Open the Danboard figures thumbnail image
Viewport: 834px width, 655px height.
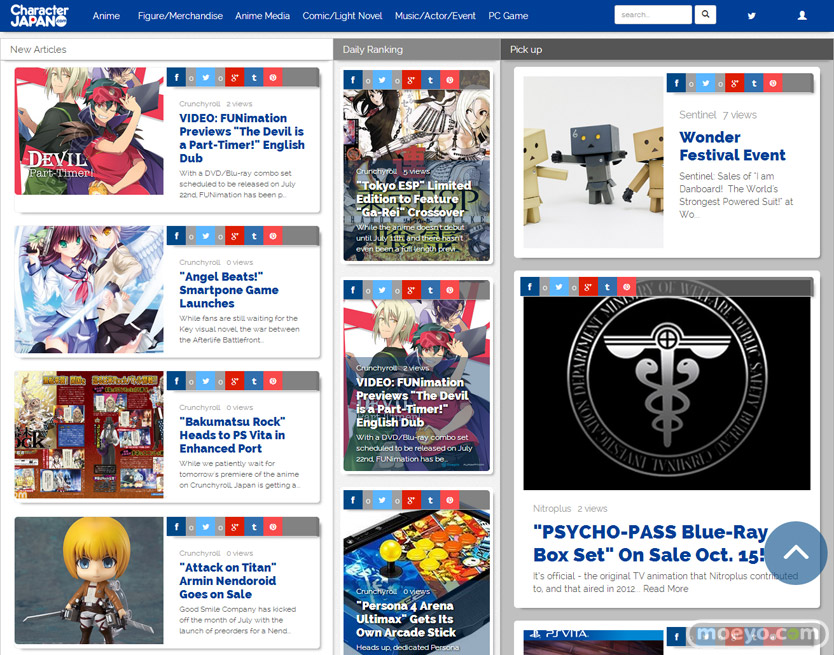(593, 162)
